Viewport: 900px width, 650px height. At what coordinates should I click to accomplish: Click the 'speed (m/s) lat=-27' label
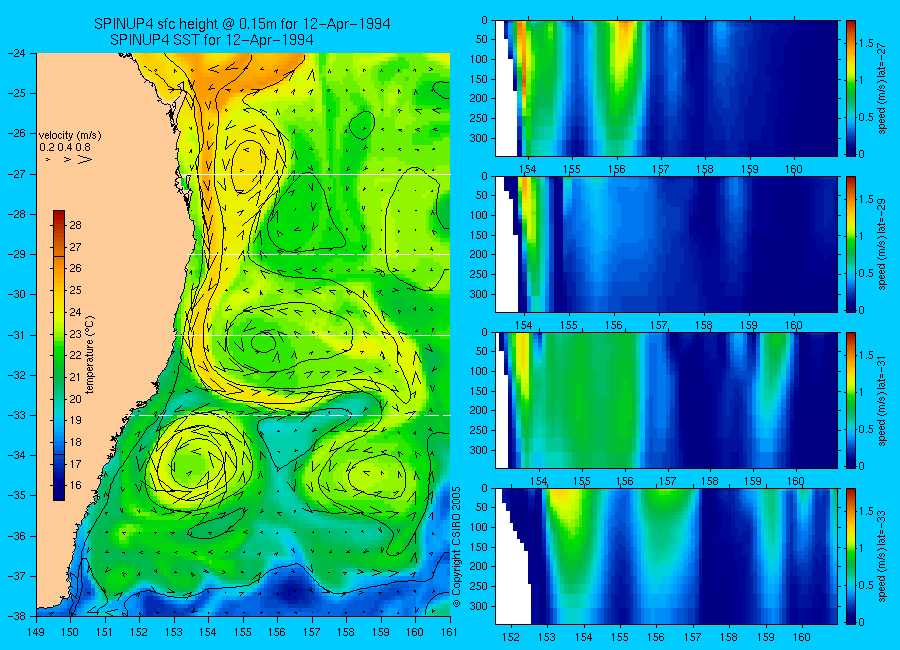point(883,89)
